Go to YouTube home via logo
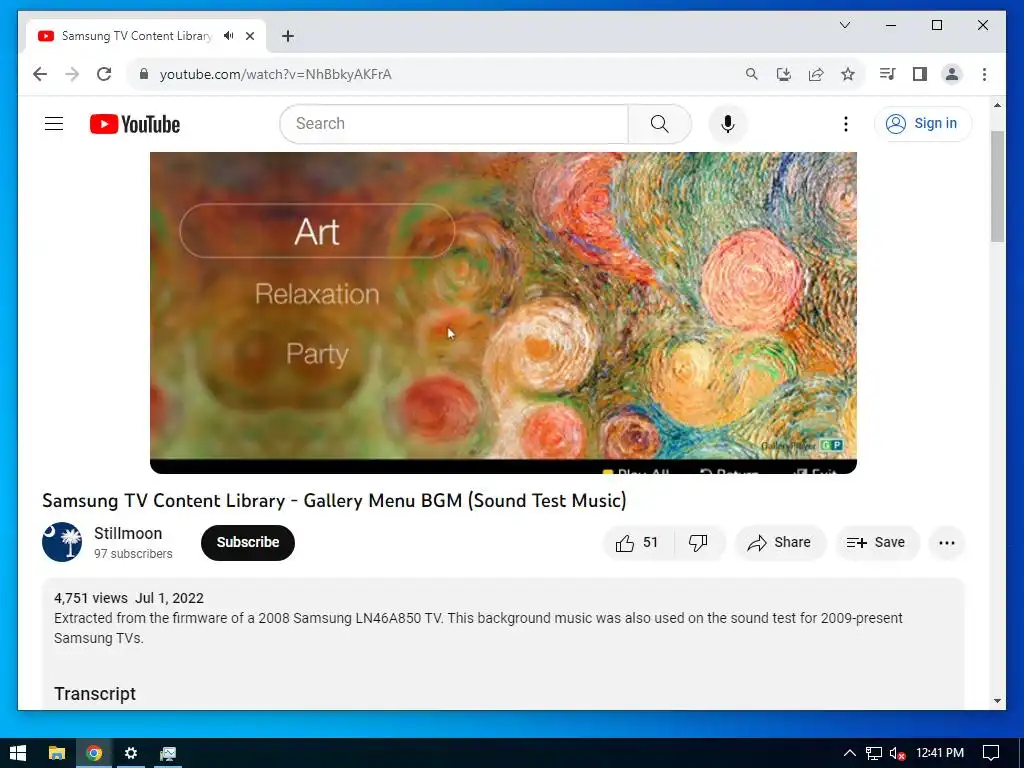 pos(135,124)
